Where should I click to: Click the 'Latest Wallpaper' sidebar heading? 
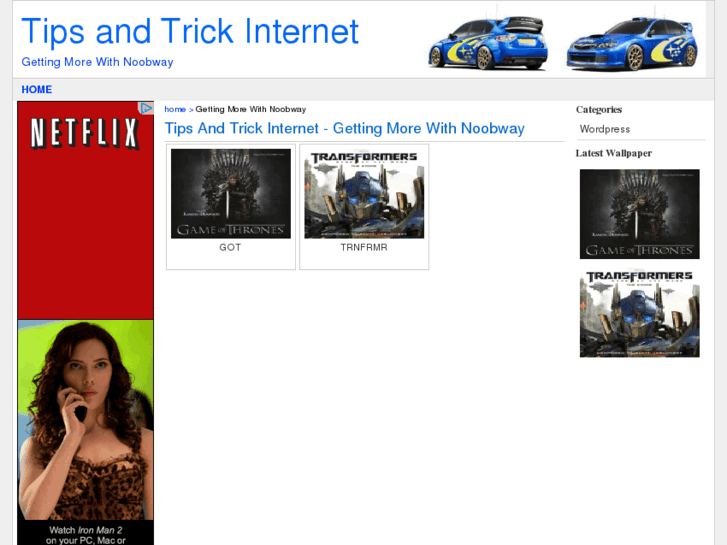pyautogui.click(x=613, y=154)
